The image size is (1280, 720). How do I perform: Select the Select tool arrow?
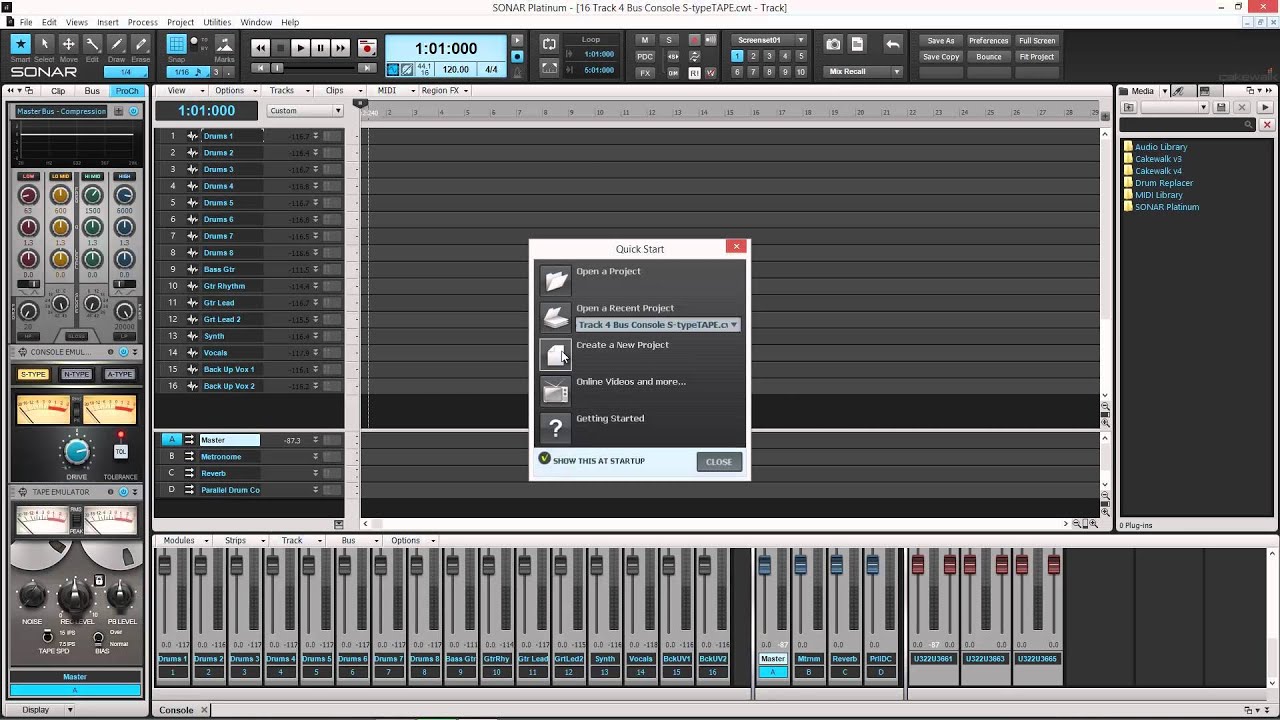coord(44,44)
